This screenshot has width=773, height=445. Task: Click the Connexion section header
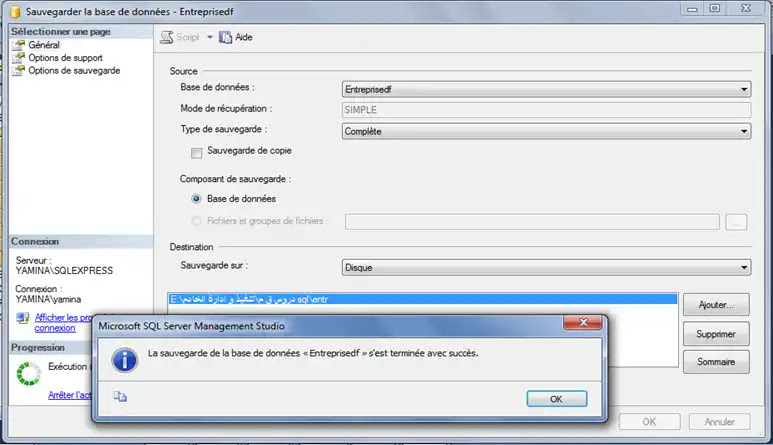tap(81, 241)
